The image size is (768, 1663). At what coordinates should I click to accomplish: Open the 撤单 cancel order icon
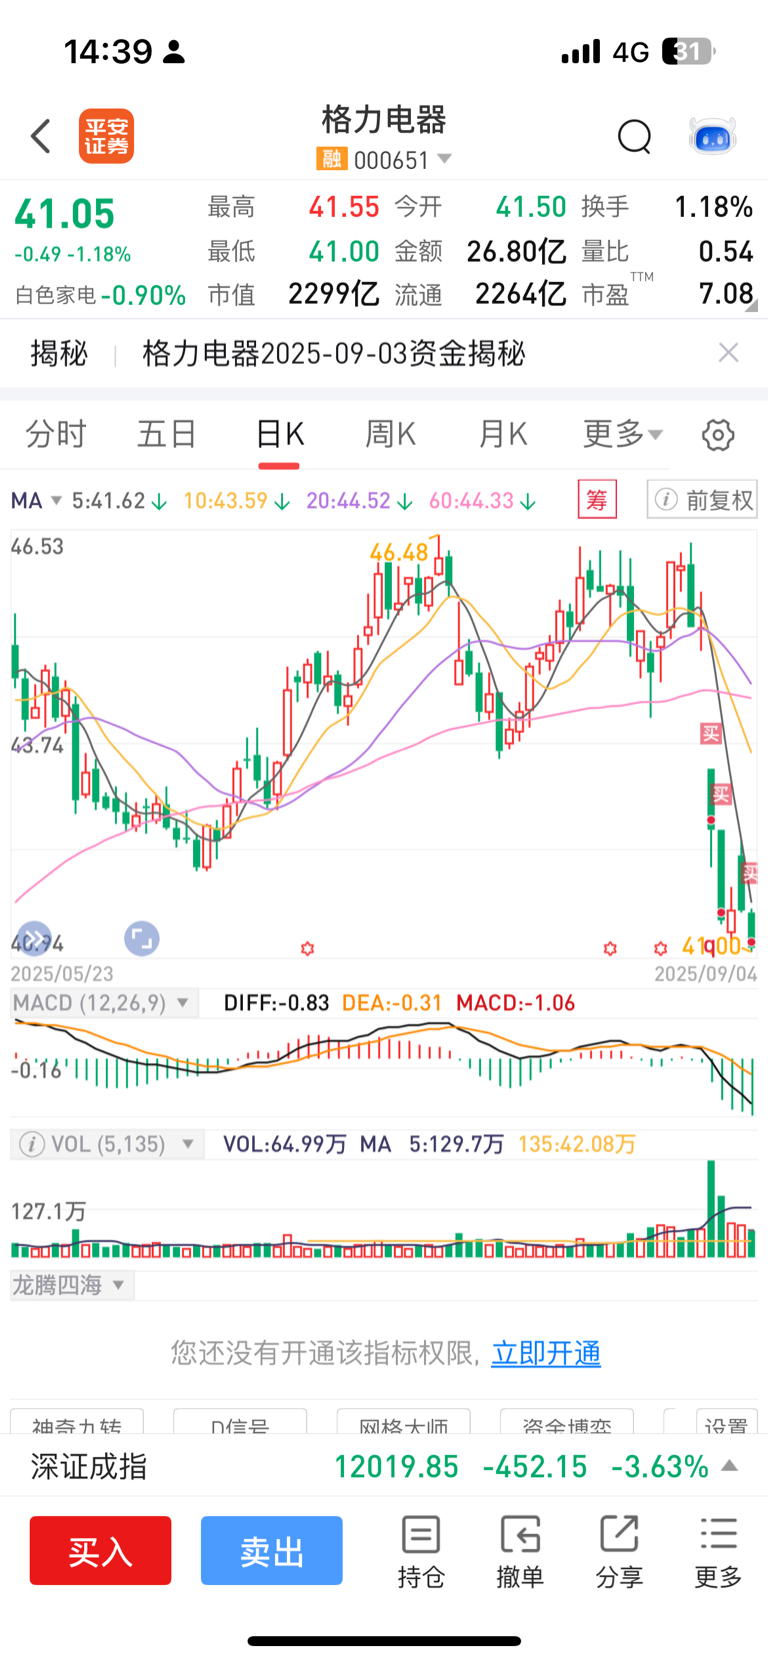click(520, 1551)
